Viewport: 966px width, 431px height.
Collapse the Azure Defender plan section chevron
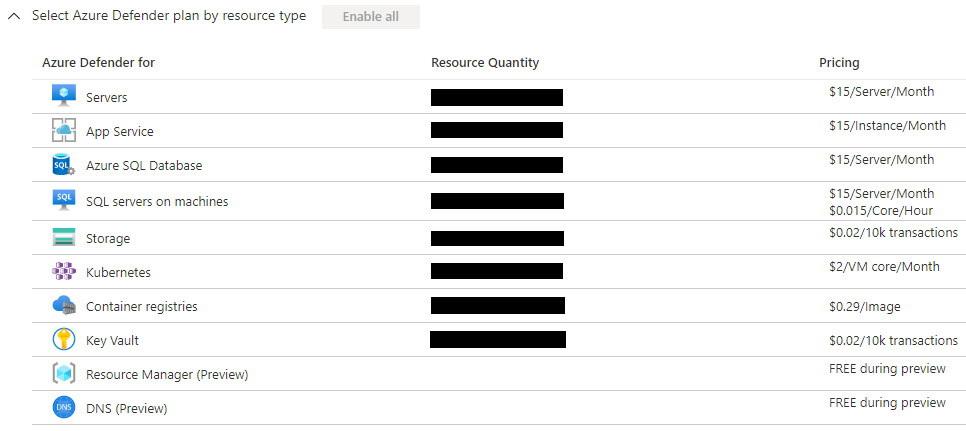pyautogui.click(x=14, y=17)
